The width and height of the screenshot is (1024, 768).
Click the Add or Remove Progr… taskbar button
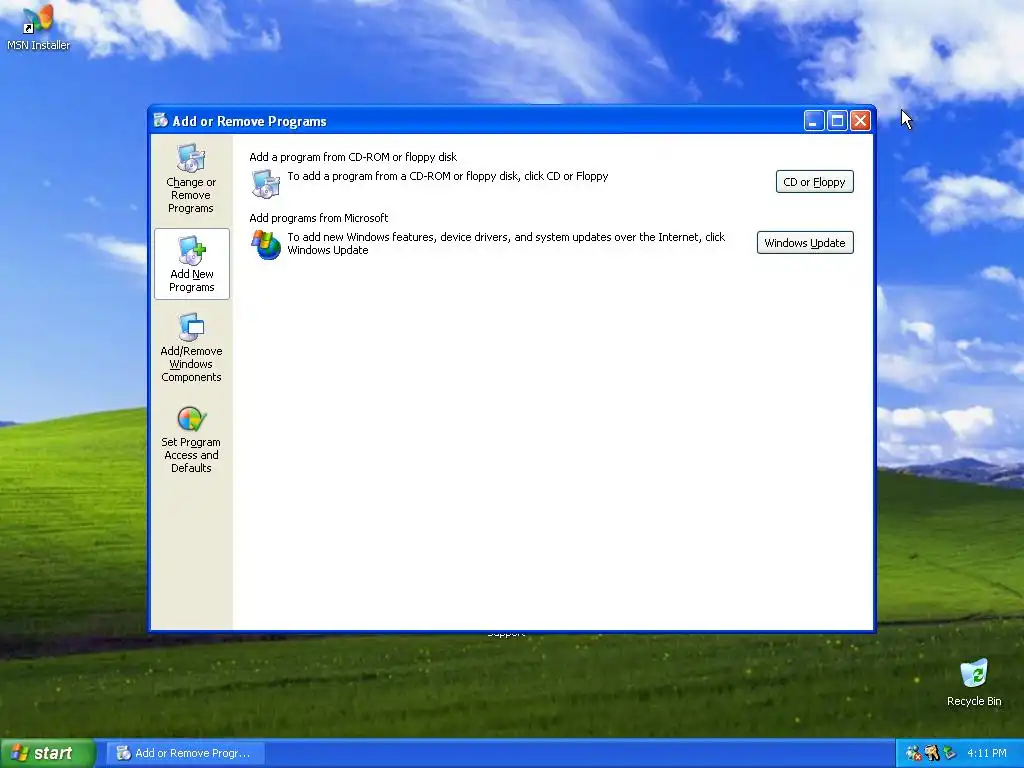point(184,753)
